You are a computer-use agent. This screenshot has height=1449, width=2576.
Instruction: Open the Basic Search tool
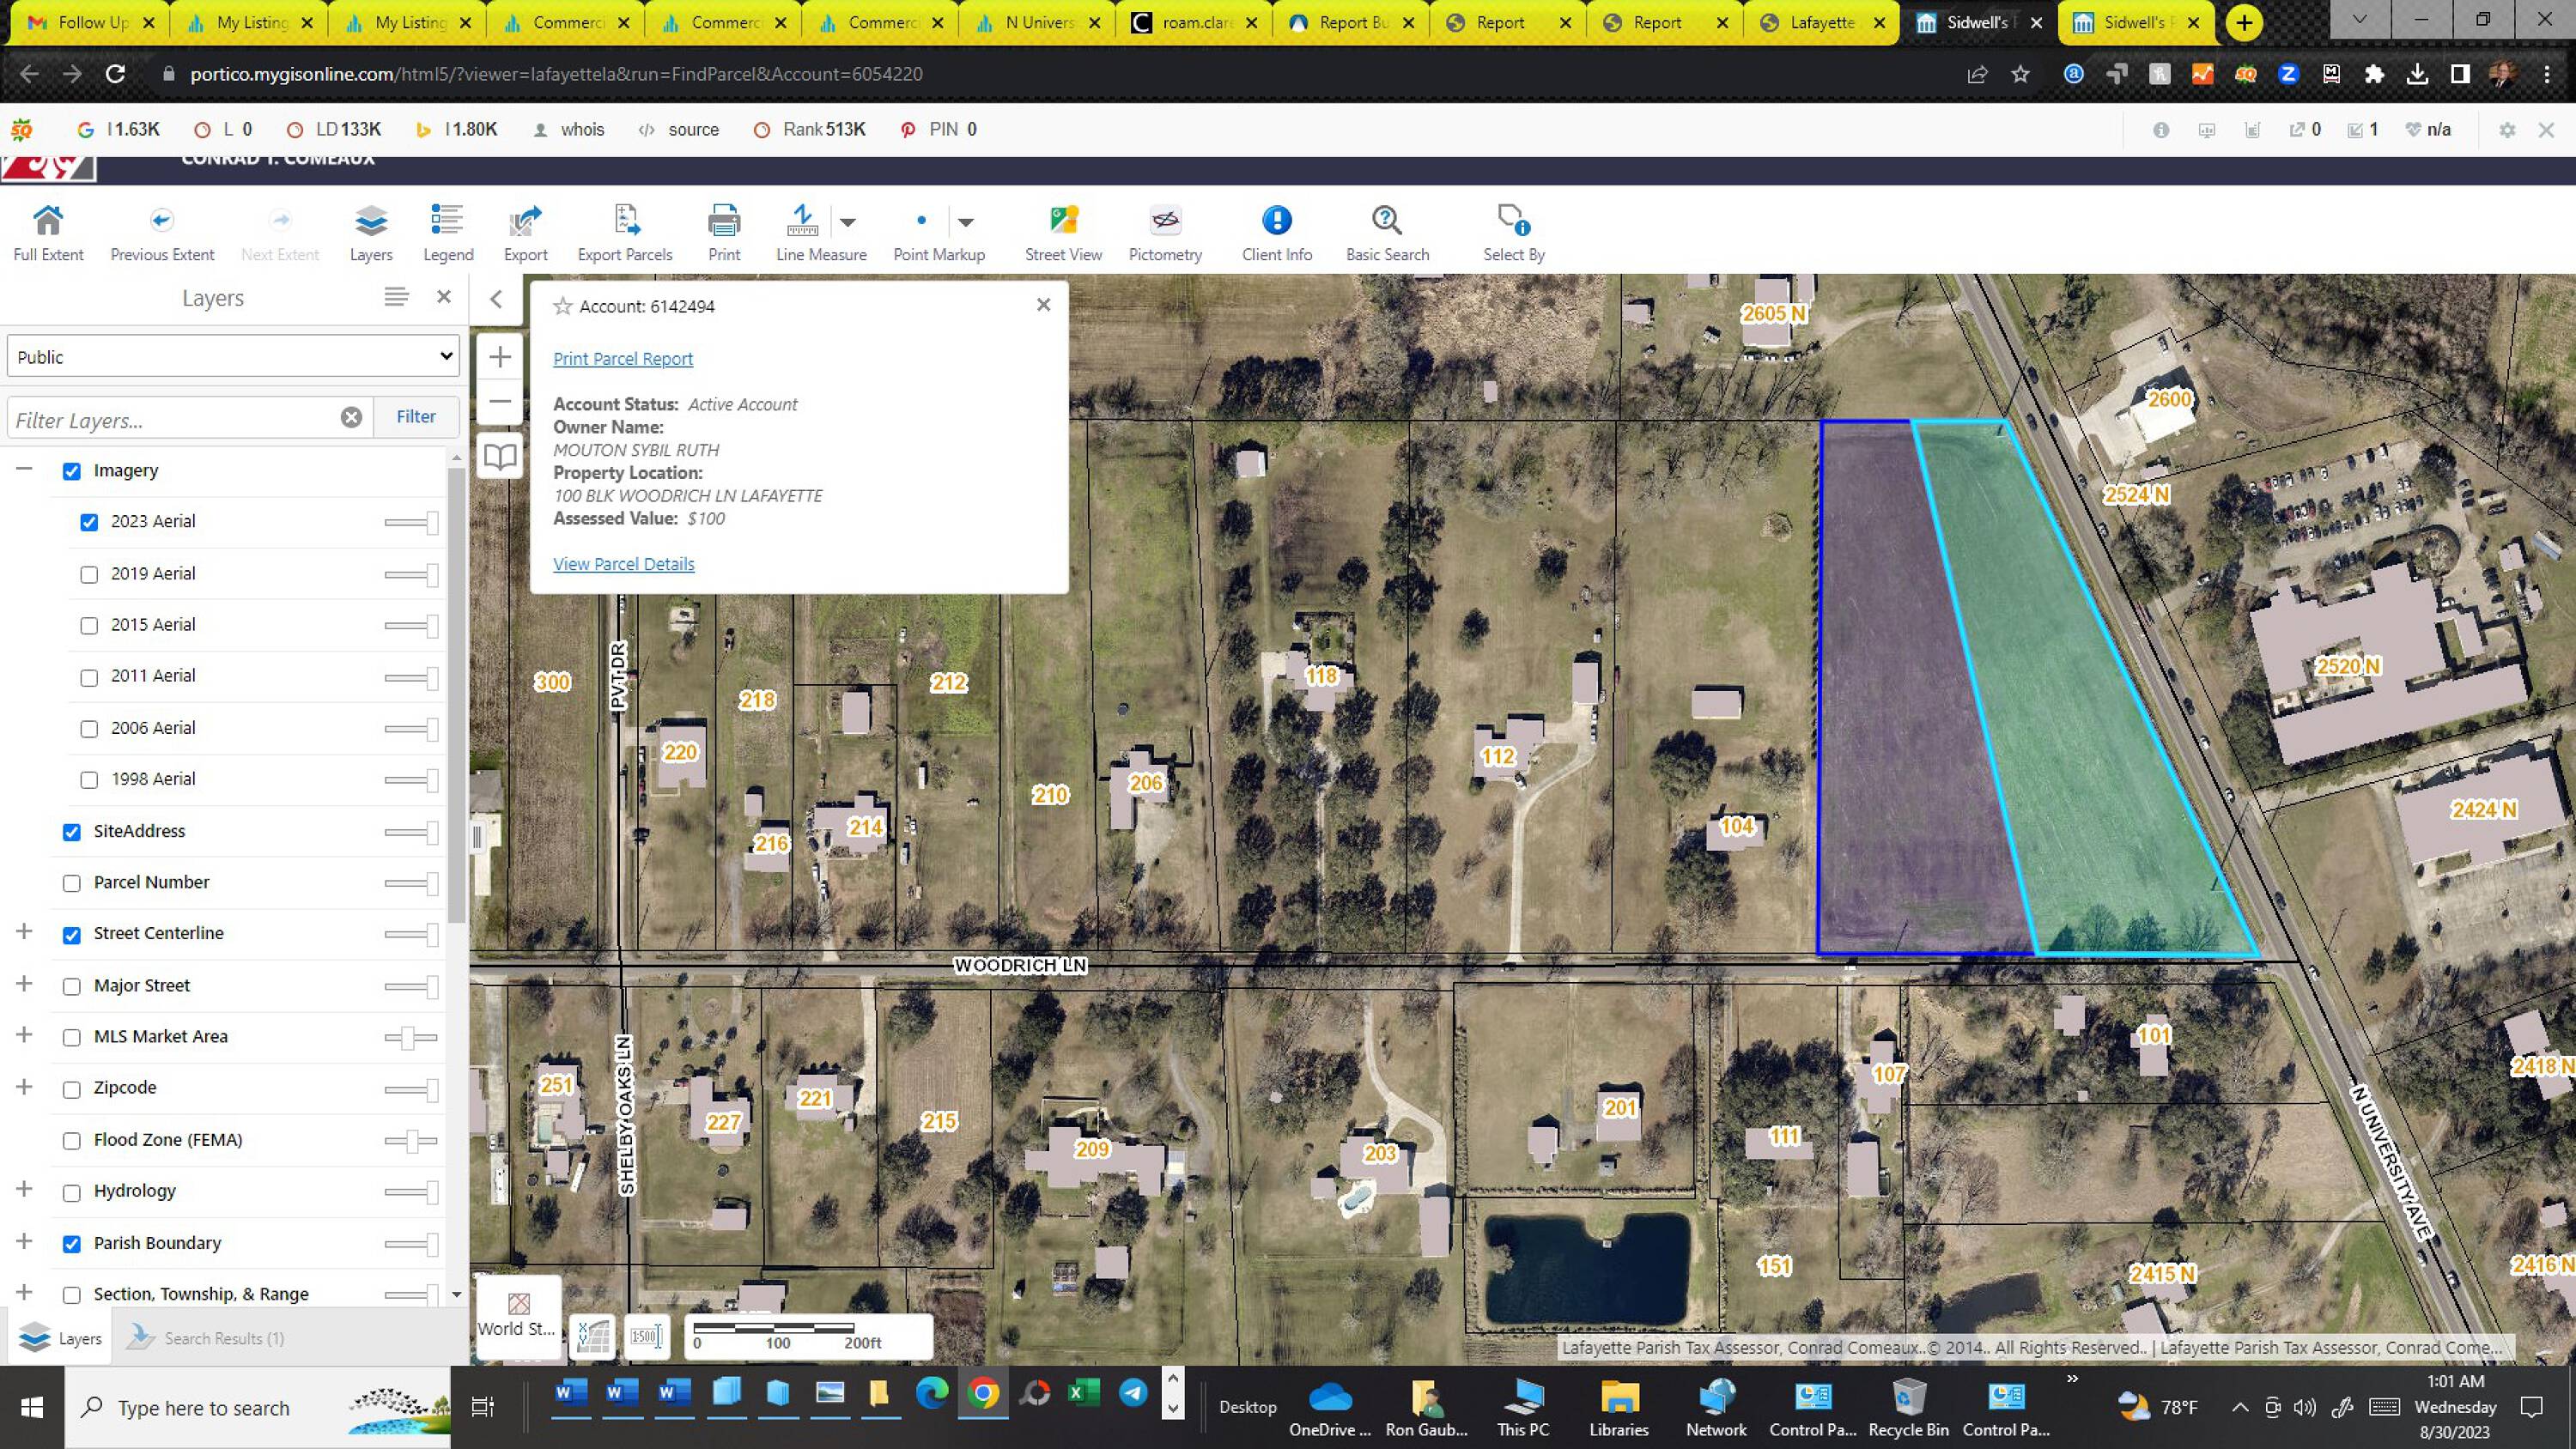coord(1387,221)
